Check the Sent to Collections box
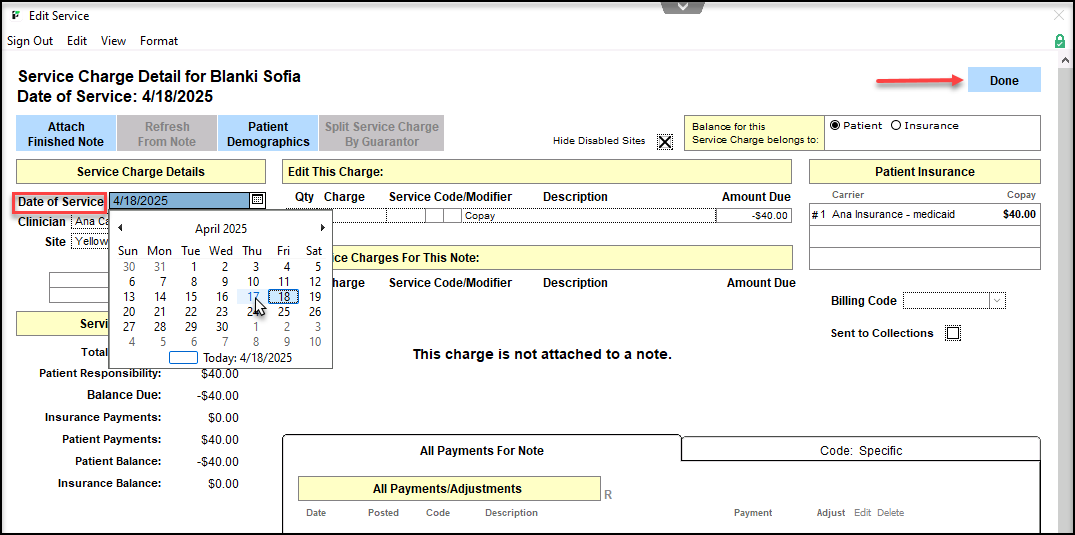Image resolution: width=1075 pixels, height=535 pixels. [953, 333]
